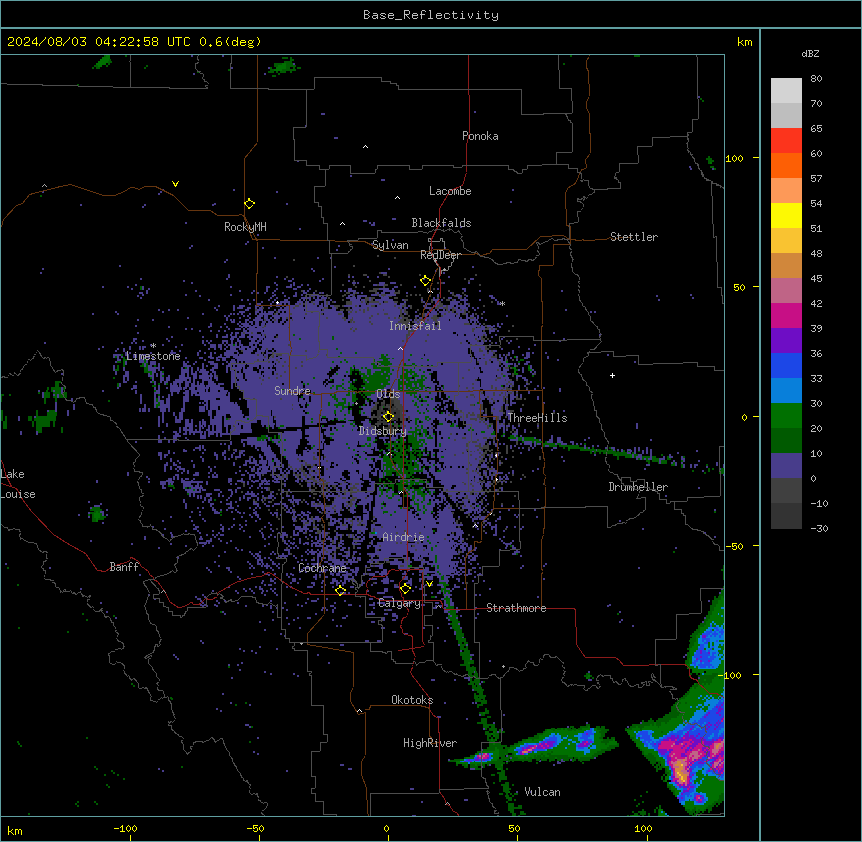Select the magenta swatch between 42 and 39 dBZ
Screen dimensions: 862x842
pos(786,315)
